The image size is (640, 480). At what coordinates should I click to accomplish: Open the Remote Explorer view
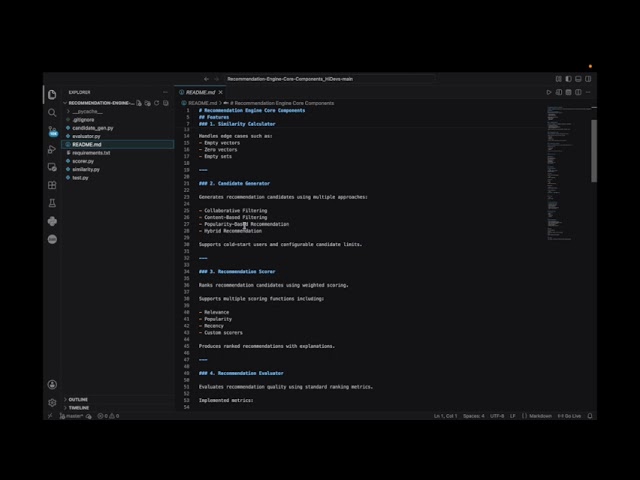(52, 167)
